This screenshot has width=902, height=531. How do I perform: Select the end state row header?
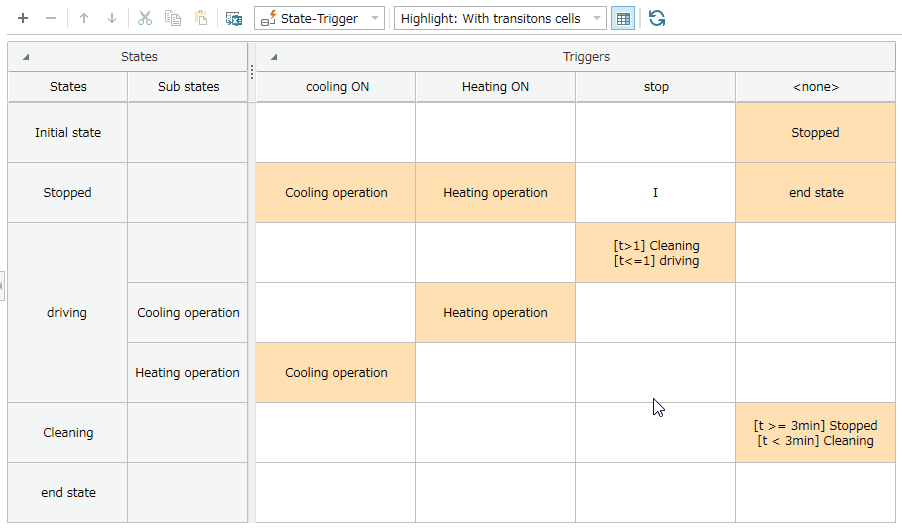68,492
